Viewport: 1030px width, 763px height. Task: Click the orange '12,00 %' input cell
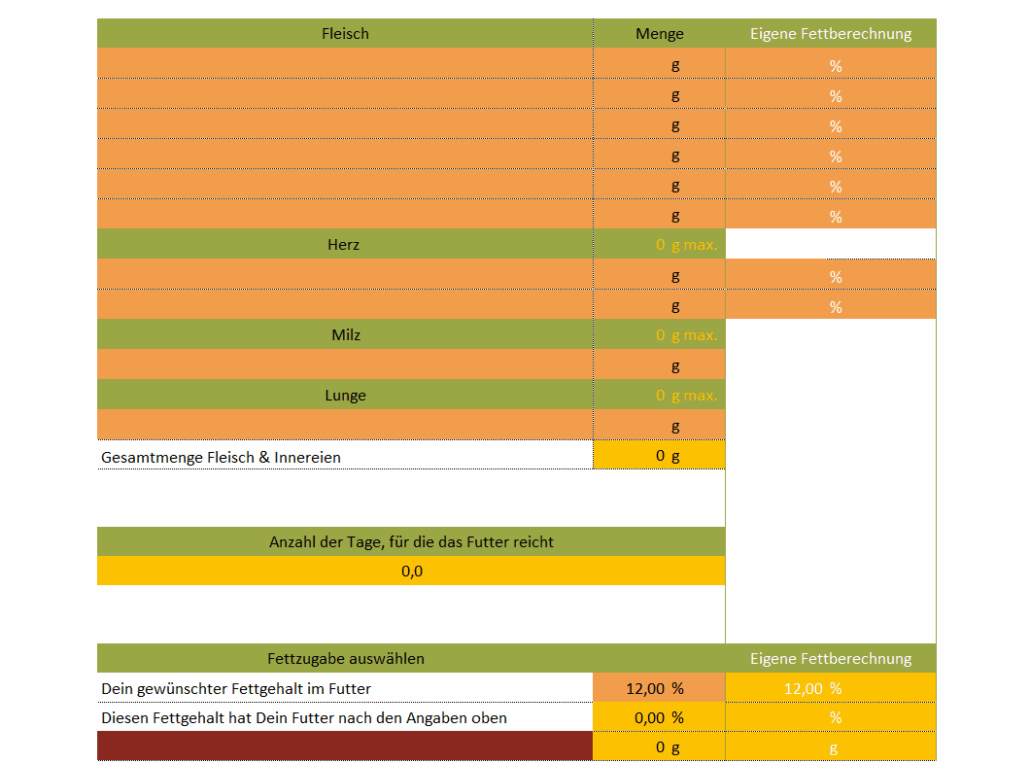pyautogui.click(x=660, y=687)
